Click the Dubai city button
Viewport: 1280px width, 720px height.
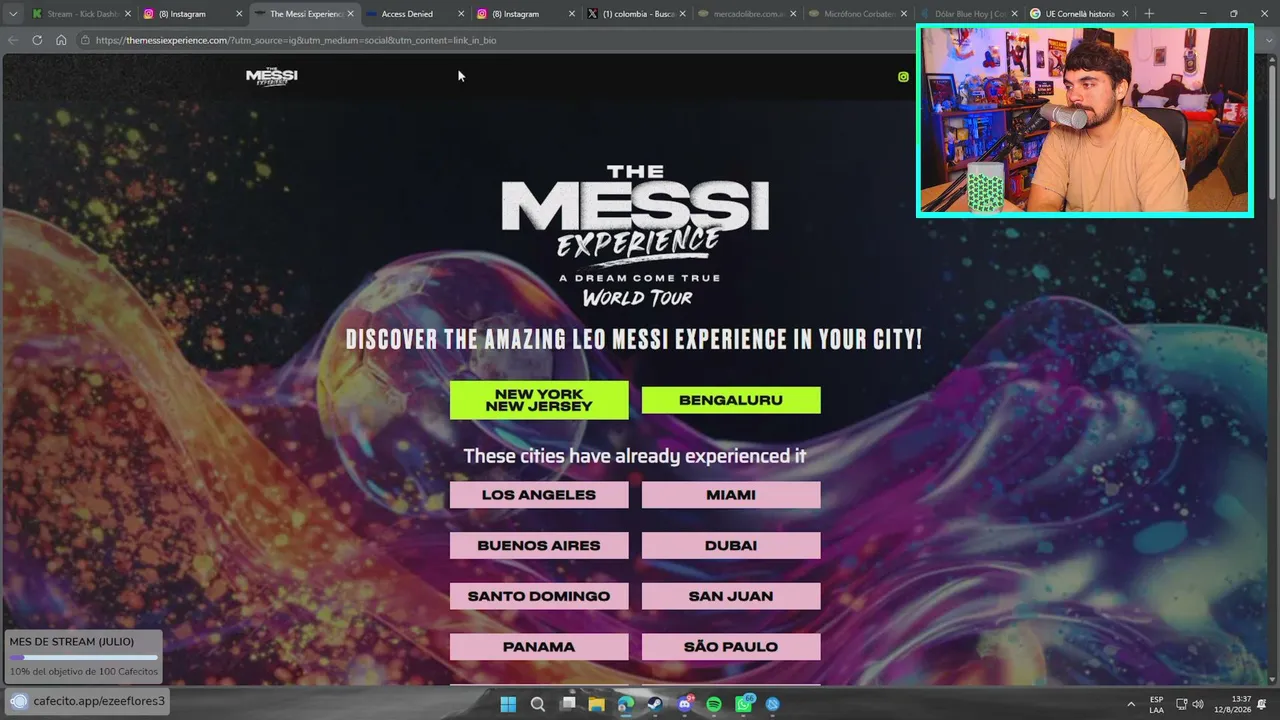[x=731, y=546]
